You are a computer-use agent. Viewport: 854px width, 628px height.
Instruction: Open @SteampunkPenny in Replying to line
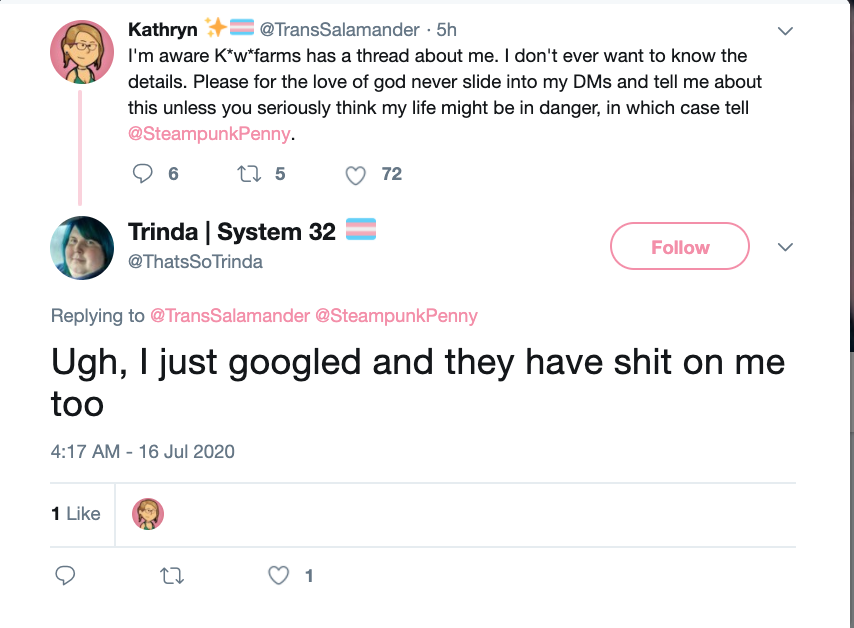(396, 316)
